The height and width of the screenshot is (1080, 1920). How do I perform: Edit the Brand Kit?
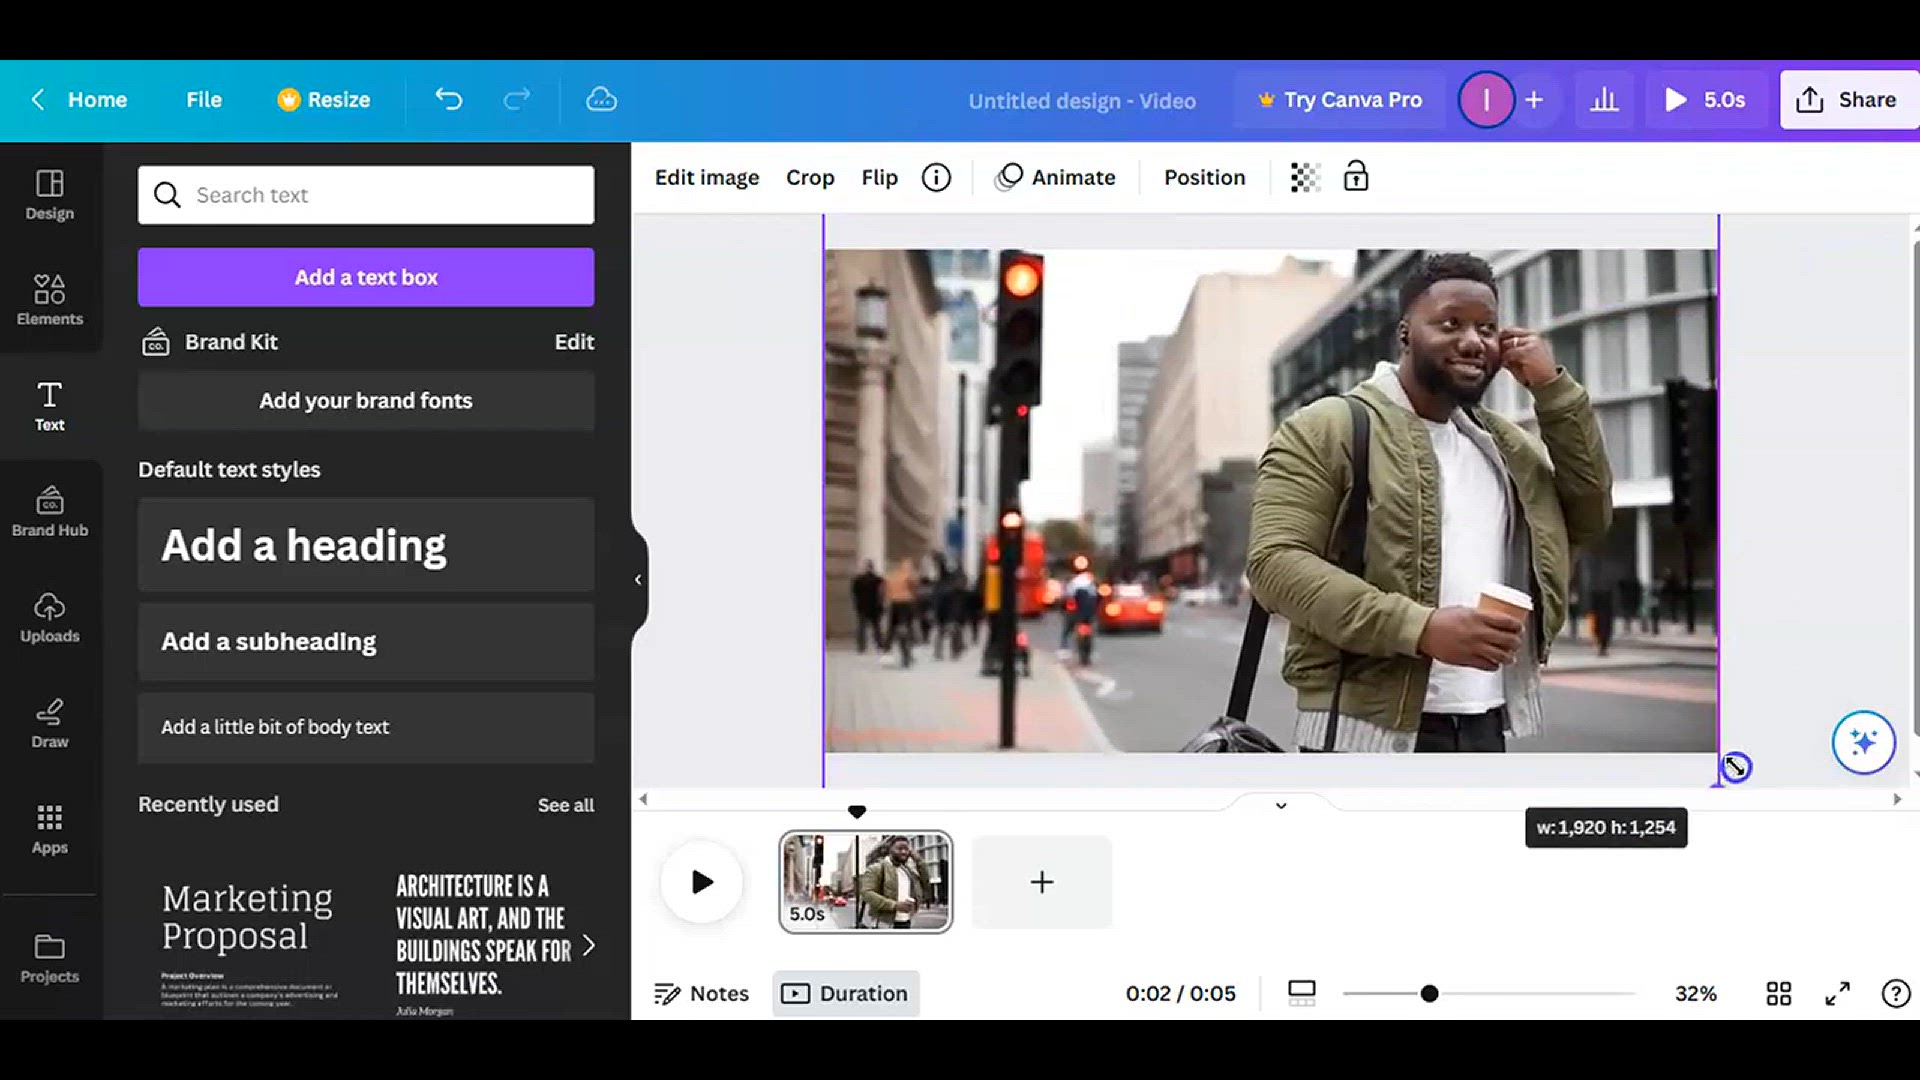pyautogui.click(x=574, y=342)
